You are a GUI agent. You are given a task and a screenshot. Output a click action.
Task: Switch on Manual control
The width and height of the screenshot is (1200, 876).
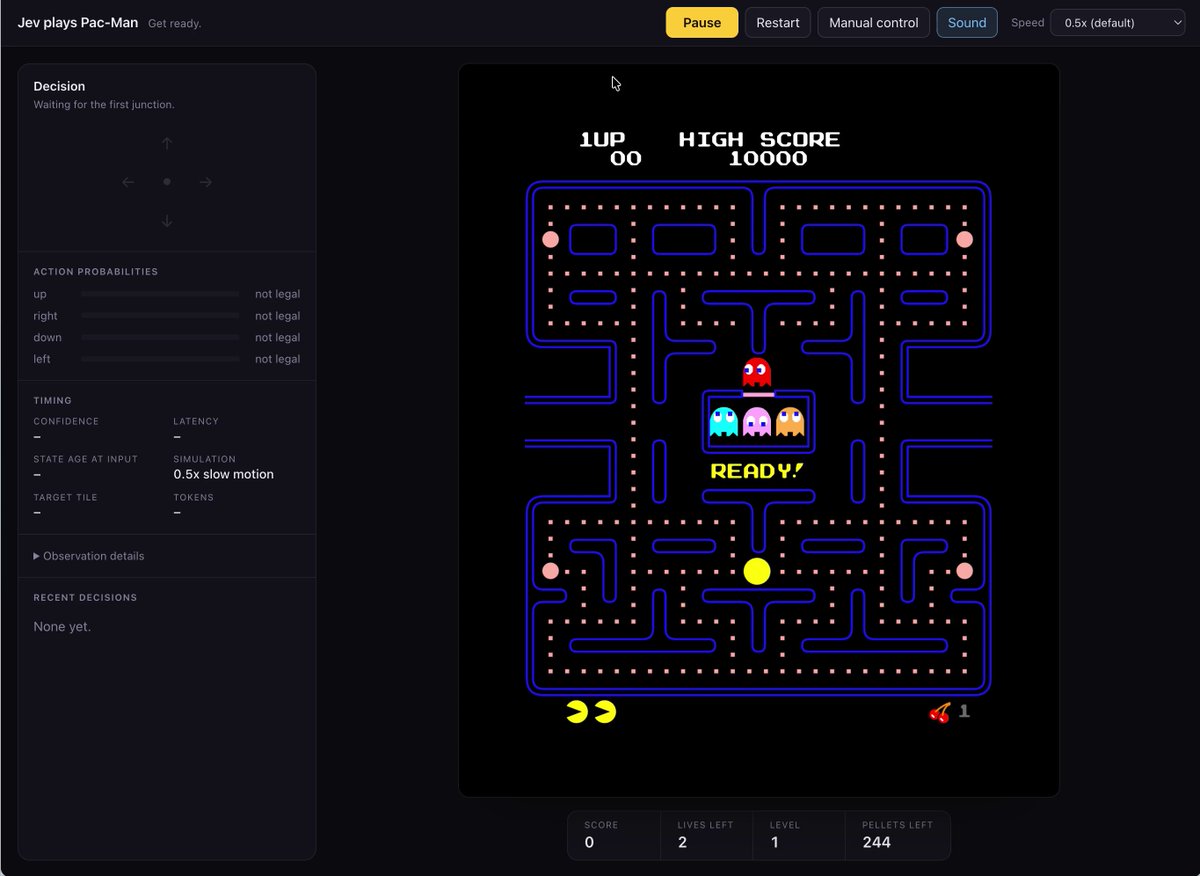coord(874,23)
